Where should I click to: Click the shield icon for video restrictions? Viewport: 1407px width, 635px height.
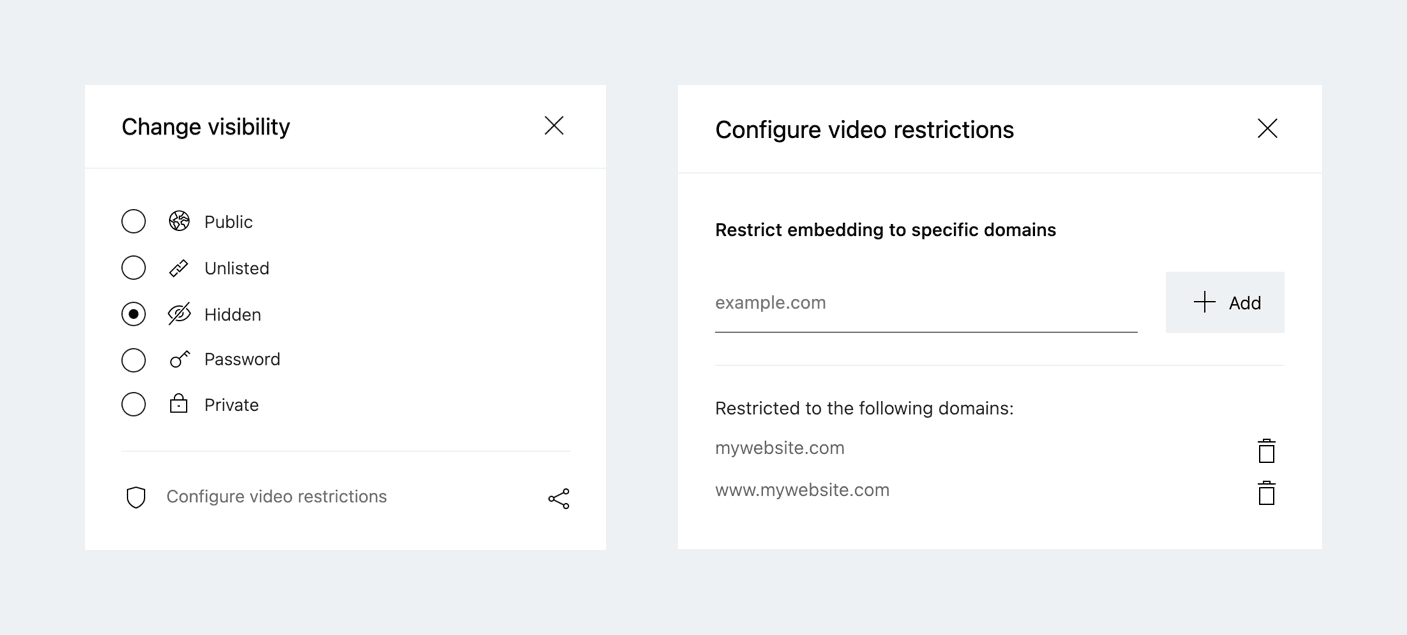tap(136, 497)
